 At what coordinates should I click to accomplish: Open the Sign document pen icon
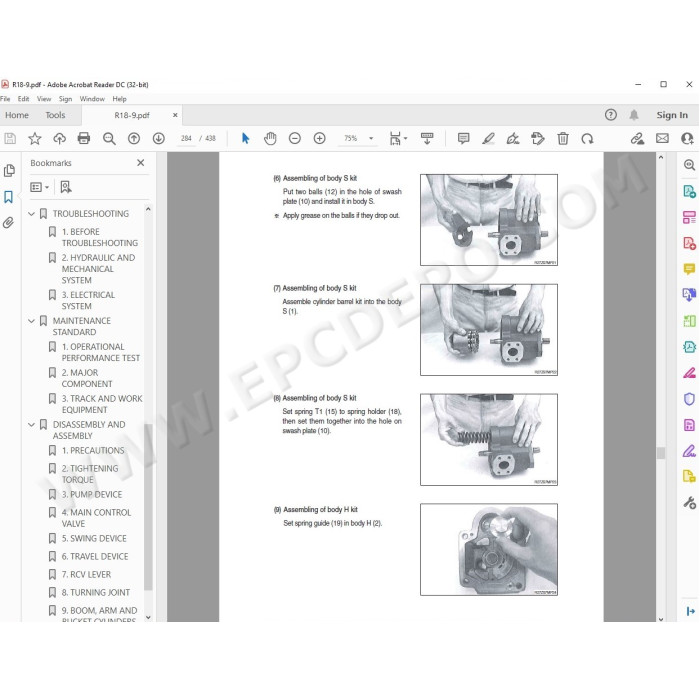(513, 138)
